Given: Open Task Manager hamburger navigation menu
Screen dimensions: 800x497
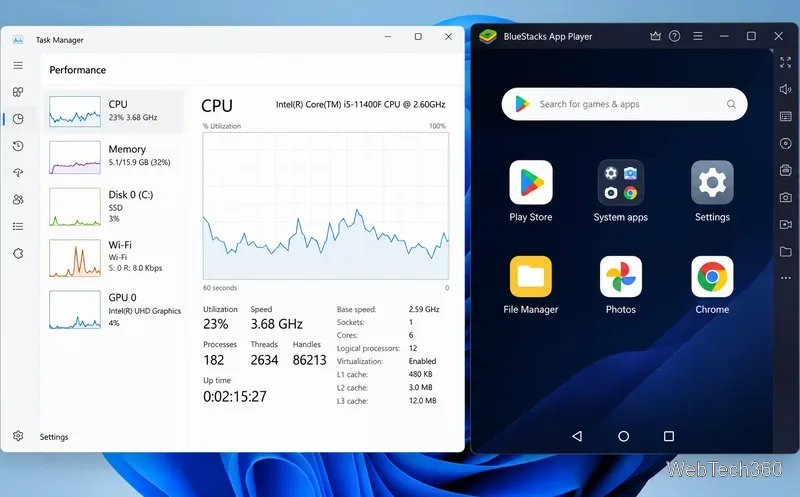Looking at the screenshot, I should coord(18,65).
